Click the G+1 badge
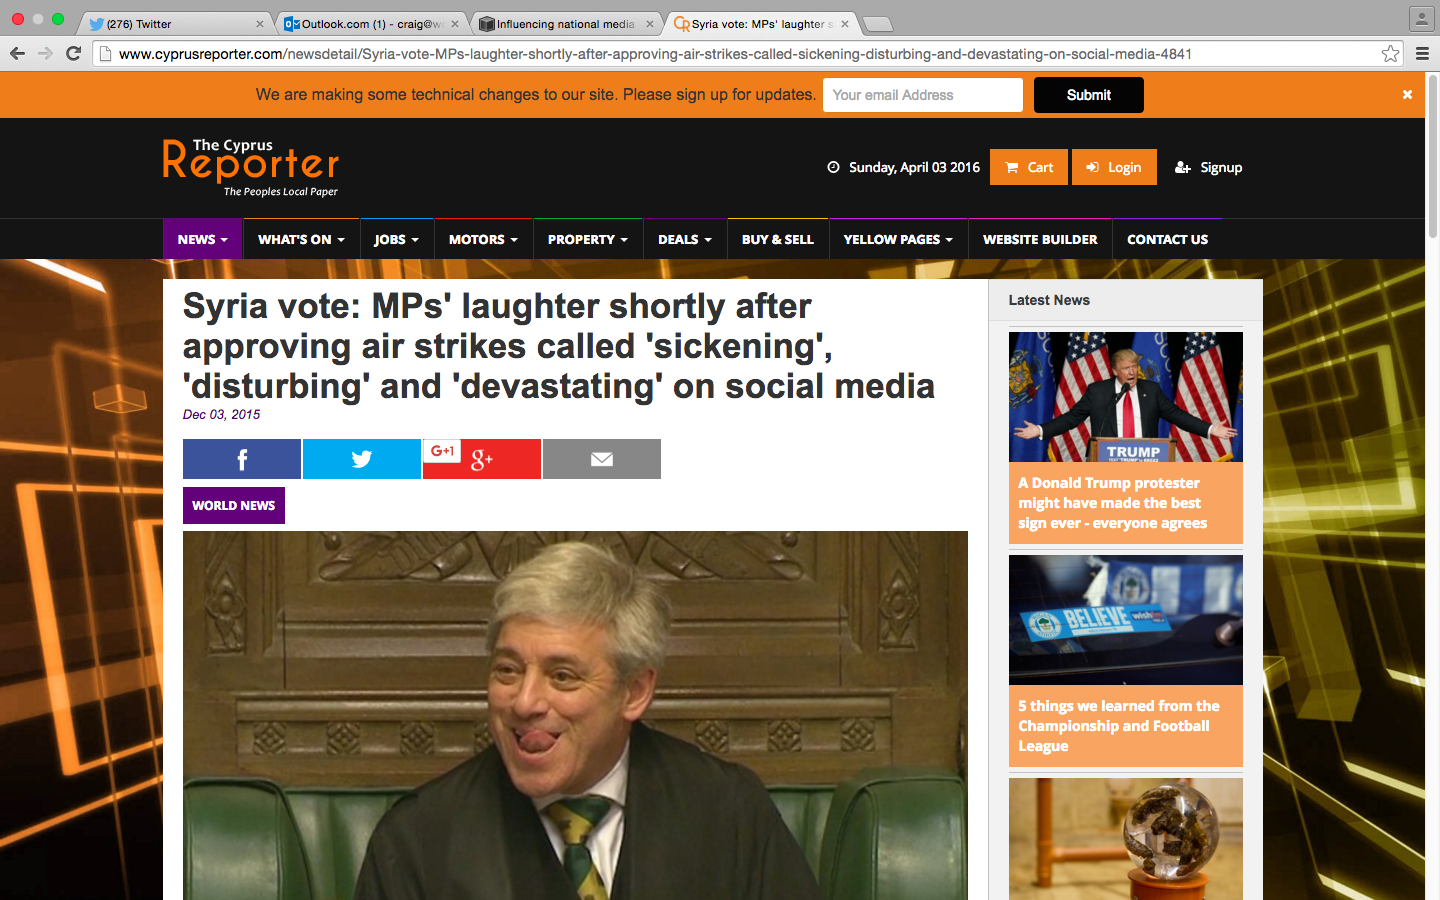 tap(442, 451)
